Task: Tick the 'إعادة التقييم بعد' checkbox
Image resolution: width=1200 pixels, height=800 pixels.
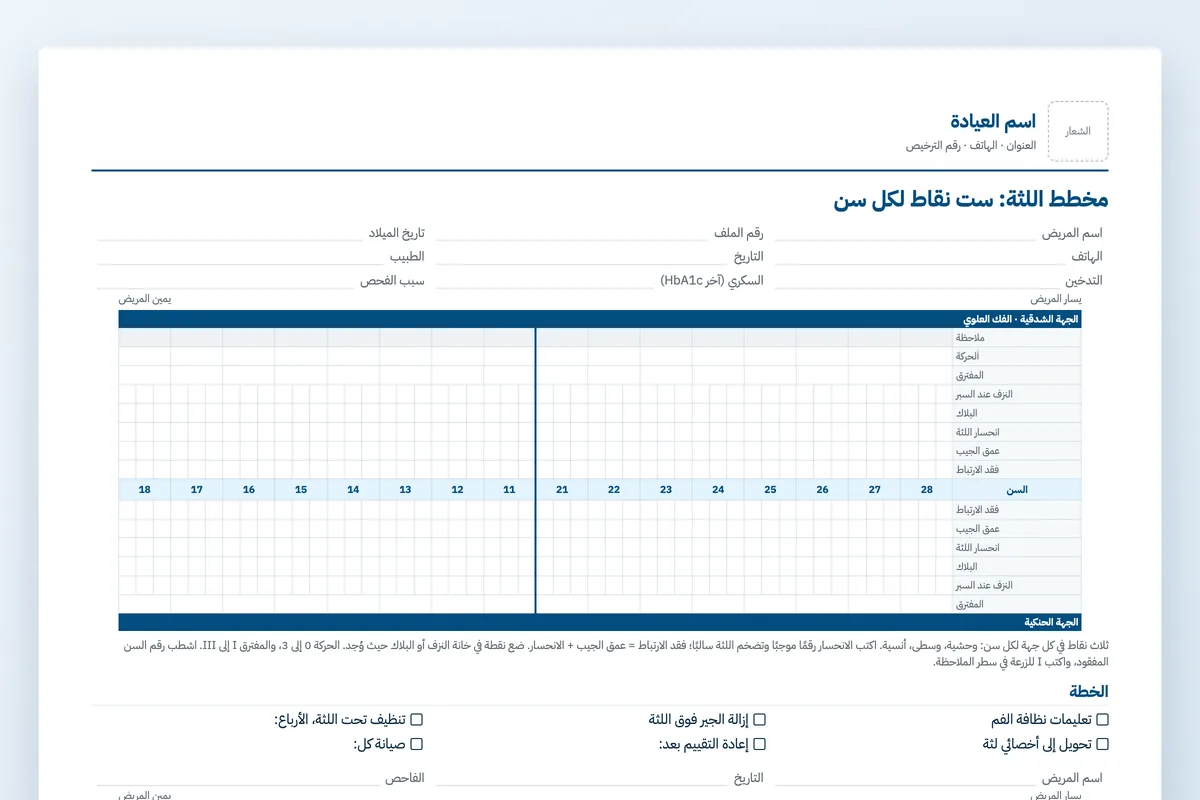Action: pos(759,744)
